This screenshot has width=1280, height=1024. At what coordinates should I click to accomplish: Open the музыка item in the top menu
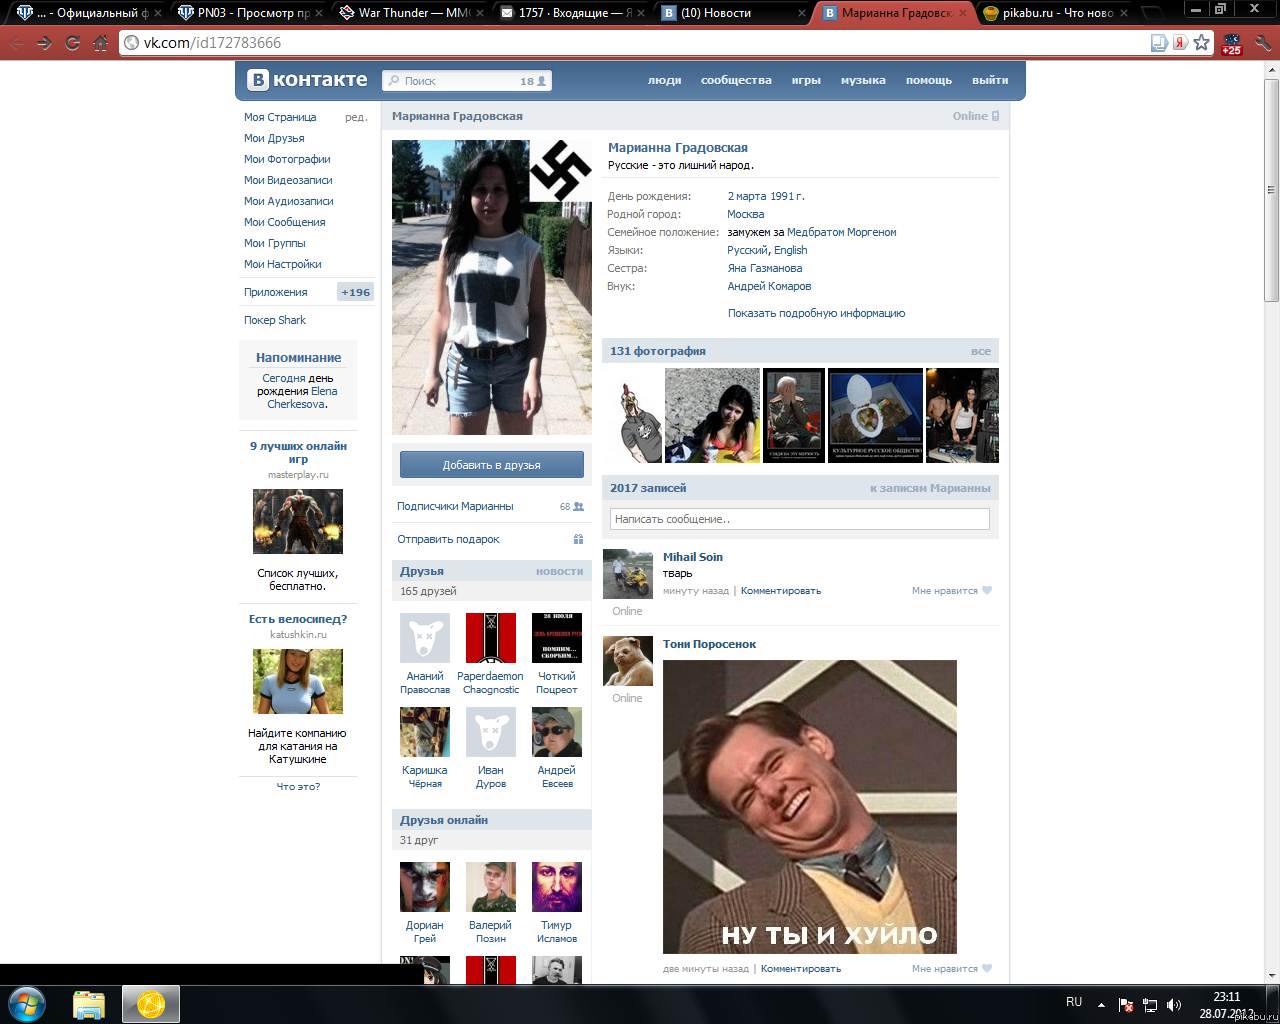[863, 80]
